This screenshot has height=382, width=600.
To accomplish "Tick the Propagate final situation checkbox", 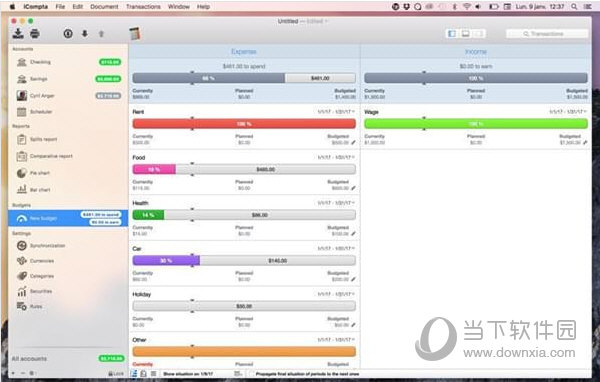I will click(x=251, y=374).
